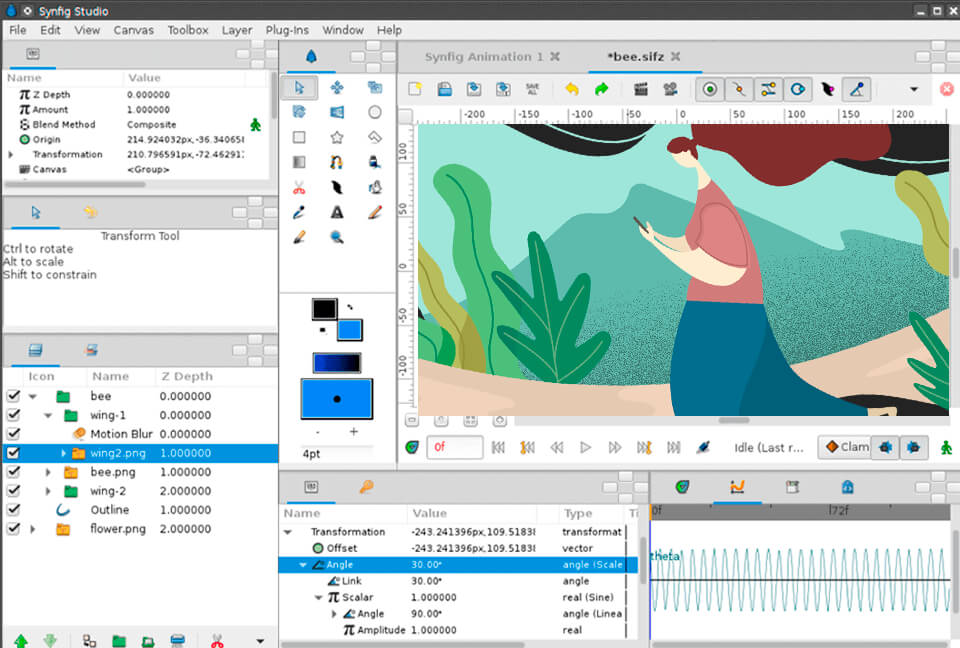
Task: Click the Clamp button near the timebar
Action: coord(845,447)
